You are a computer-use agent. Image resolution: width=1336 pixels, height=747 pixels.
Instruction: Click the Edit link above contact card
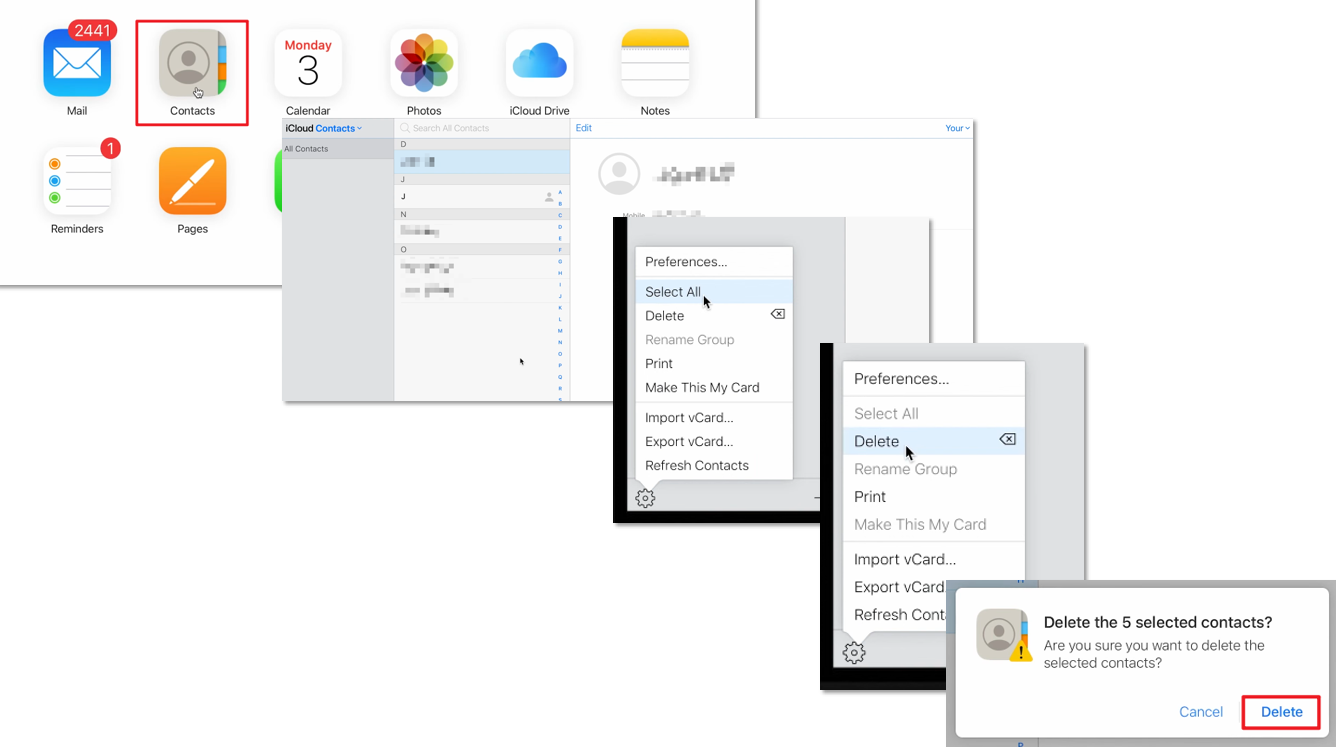(x=584, y=128)
